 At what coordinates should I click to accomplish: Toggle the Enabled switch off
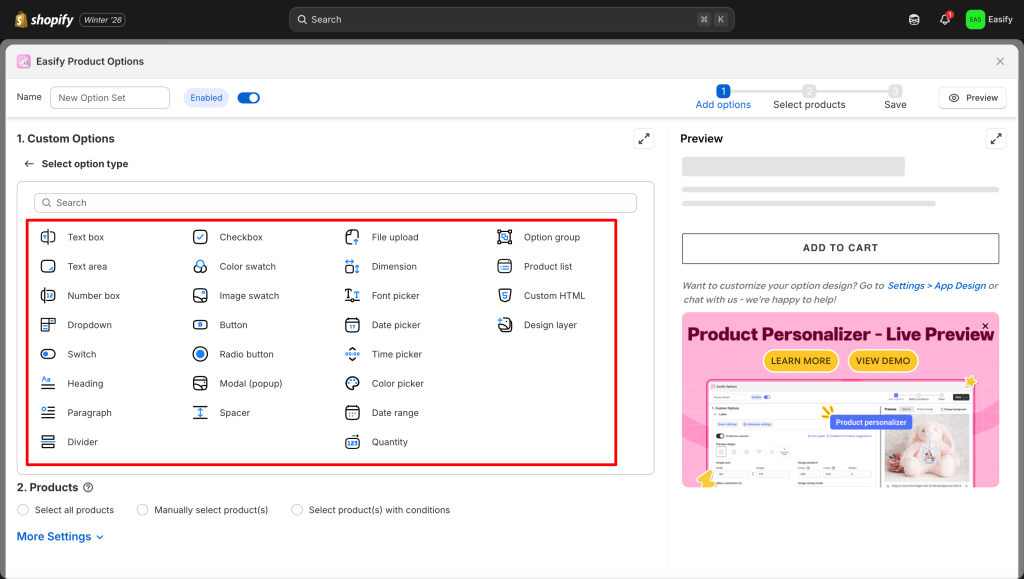click(x=249, y=98)
